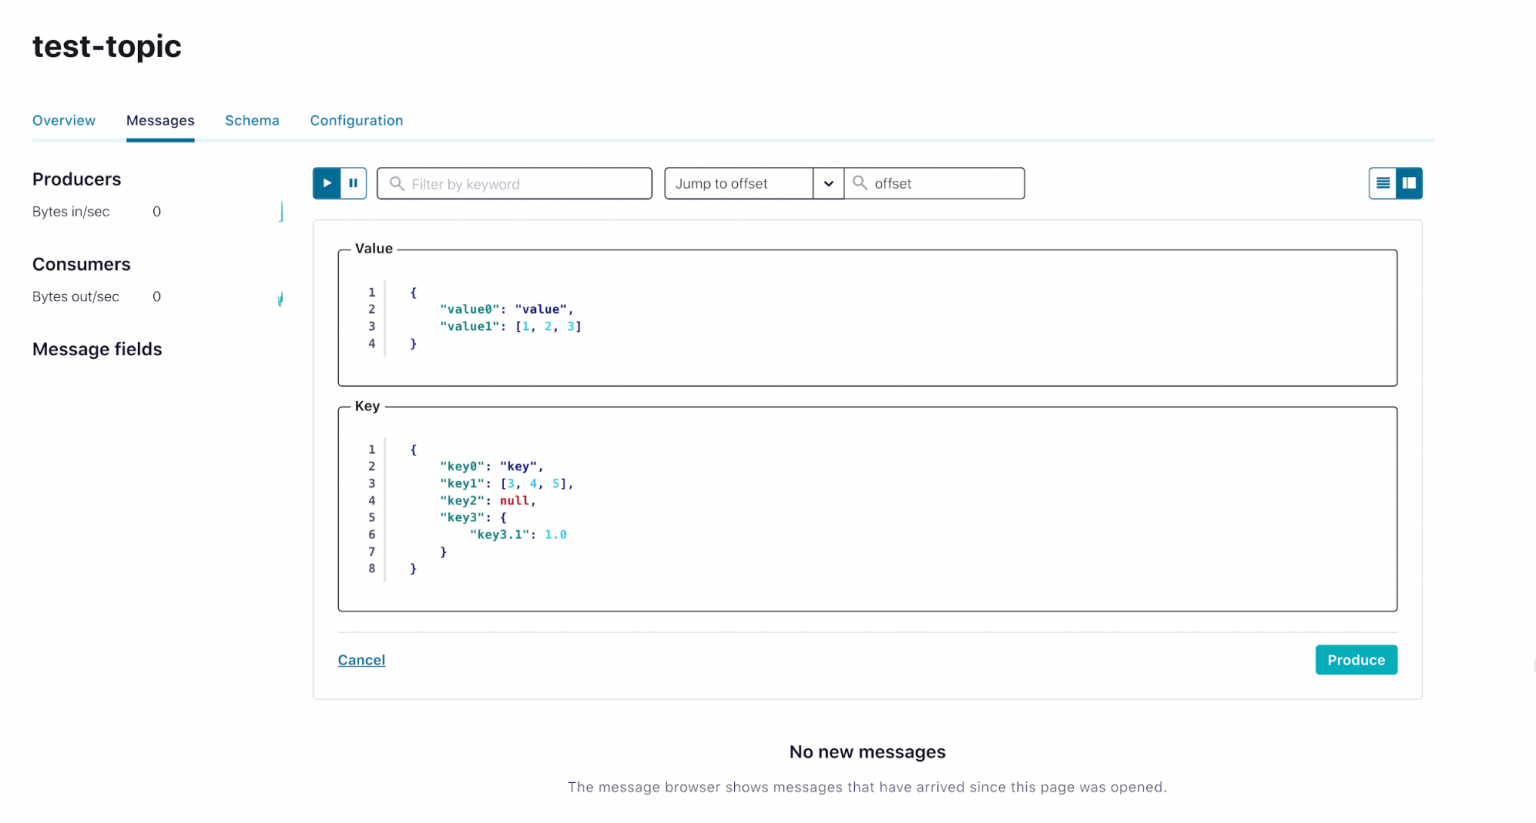
Task: Switch to the Configuration tab
Action: click(356, 120)
